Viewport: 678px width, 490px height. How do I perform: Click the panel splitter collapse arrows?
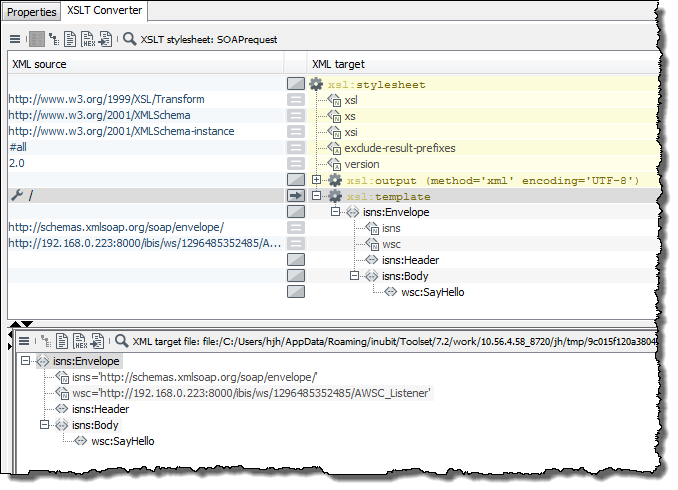point(26,324)
